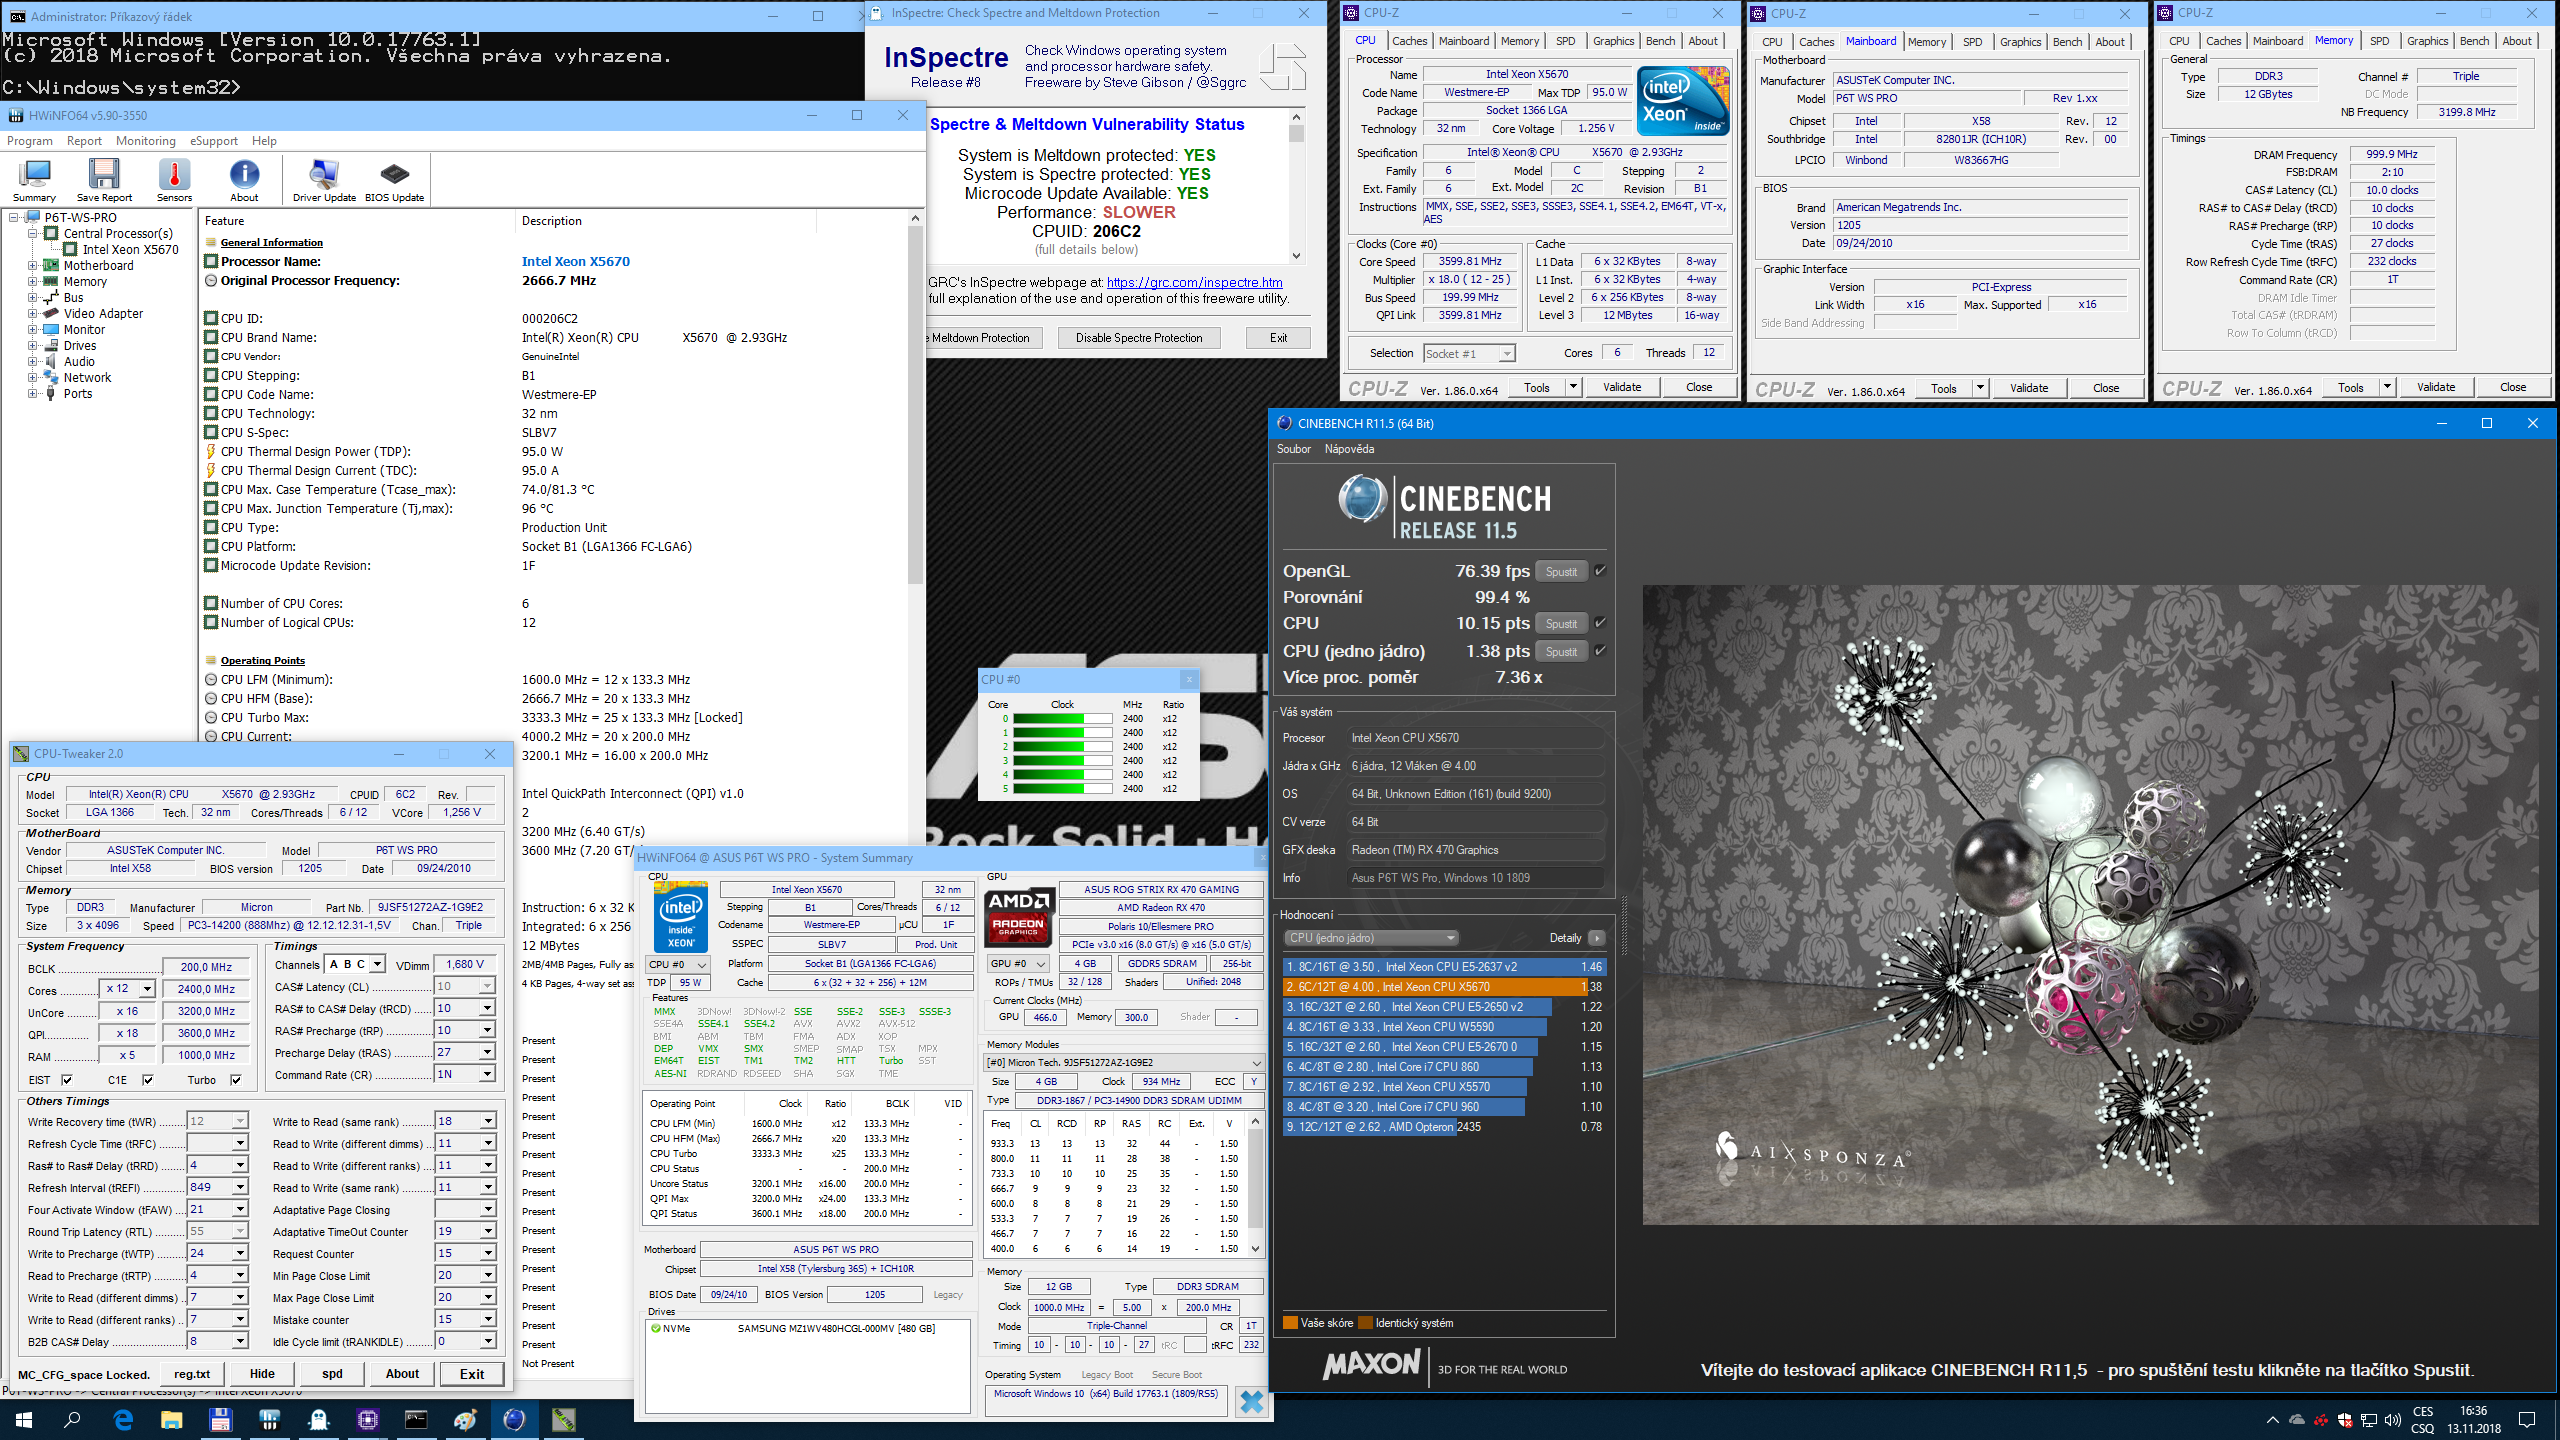The width and height of the screenshot is (2560, 1440).
Task: Click the Cinebench rendered scene image
Action: tap(2090, 905)
